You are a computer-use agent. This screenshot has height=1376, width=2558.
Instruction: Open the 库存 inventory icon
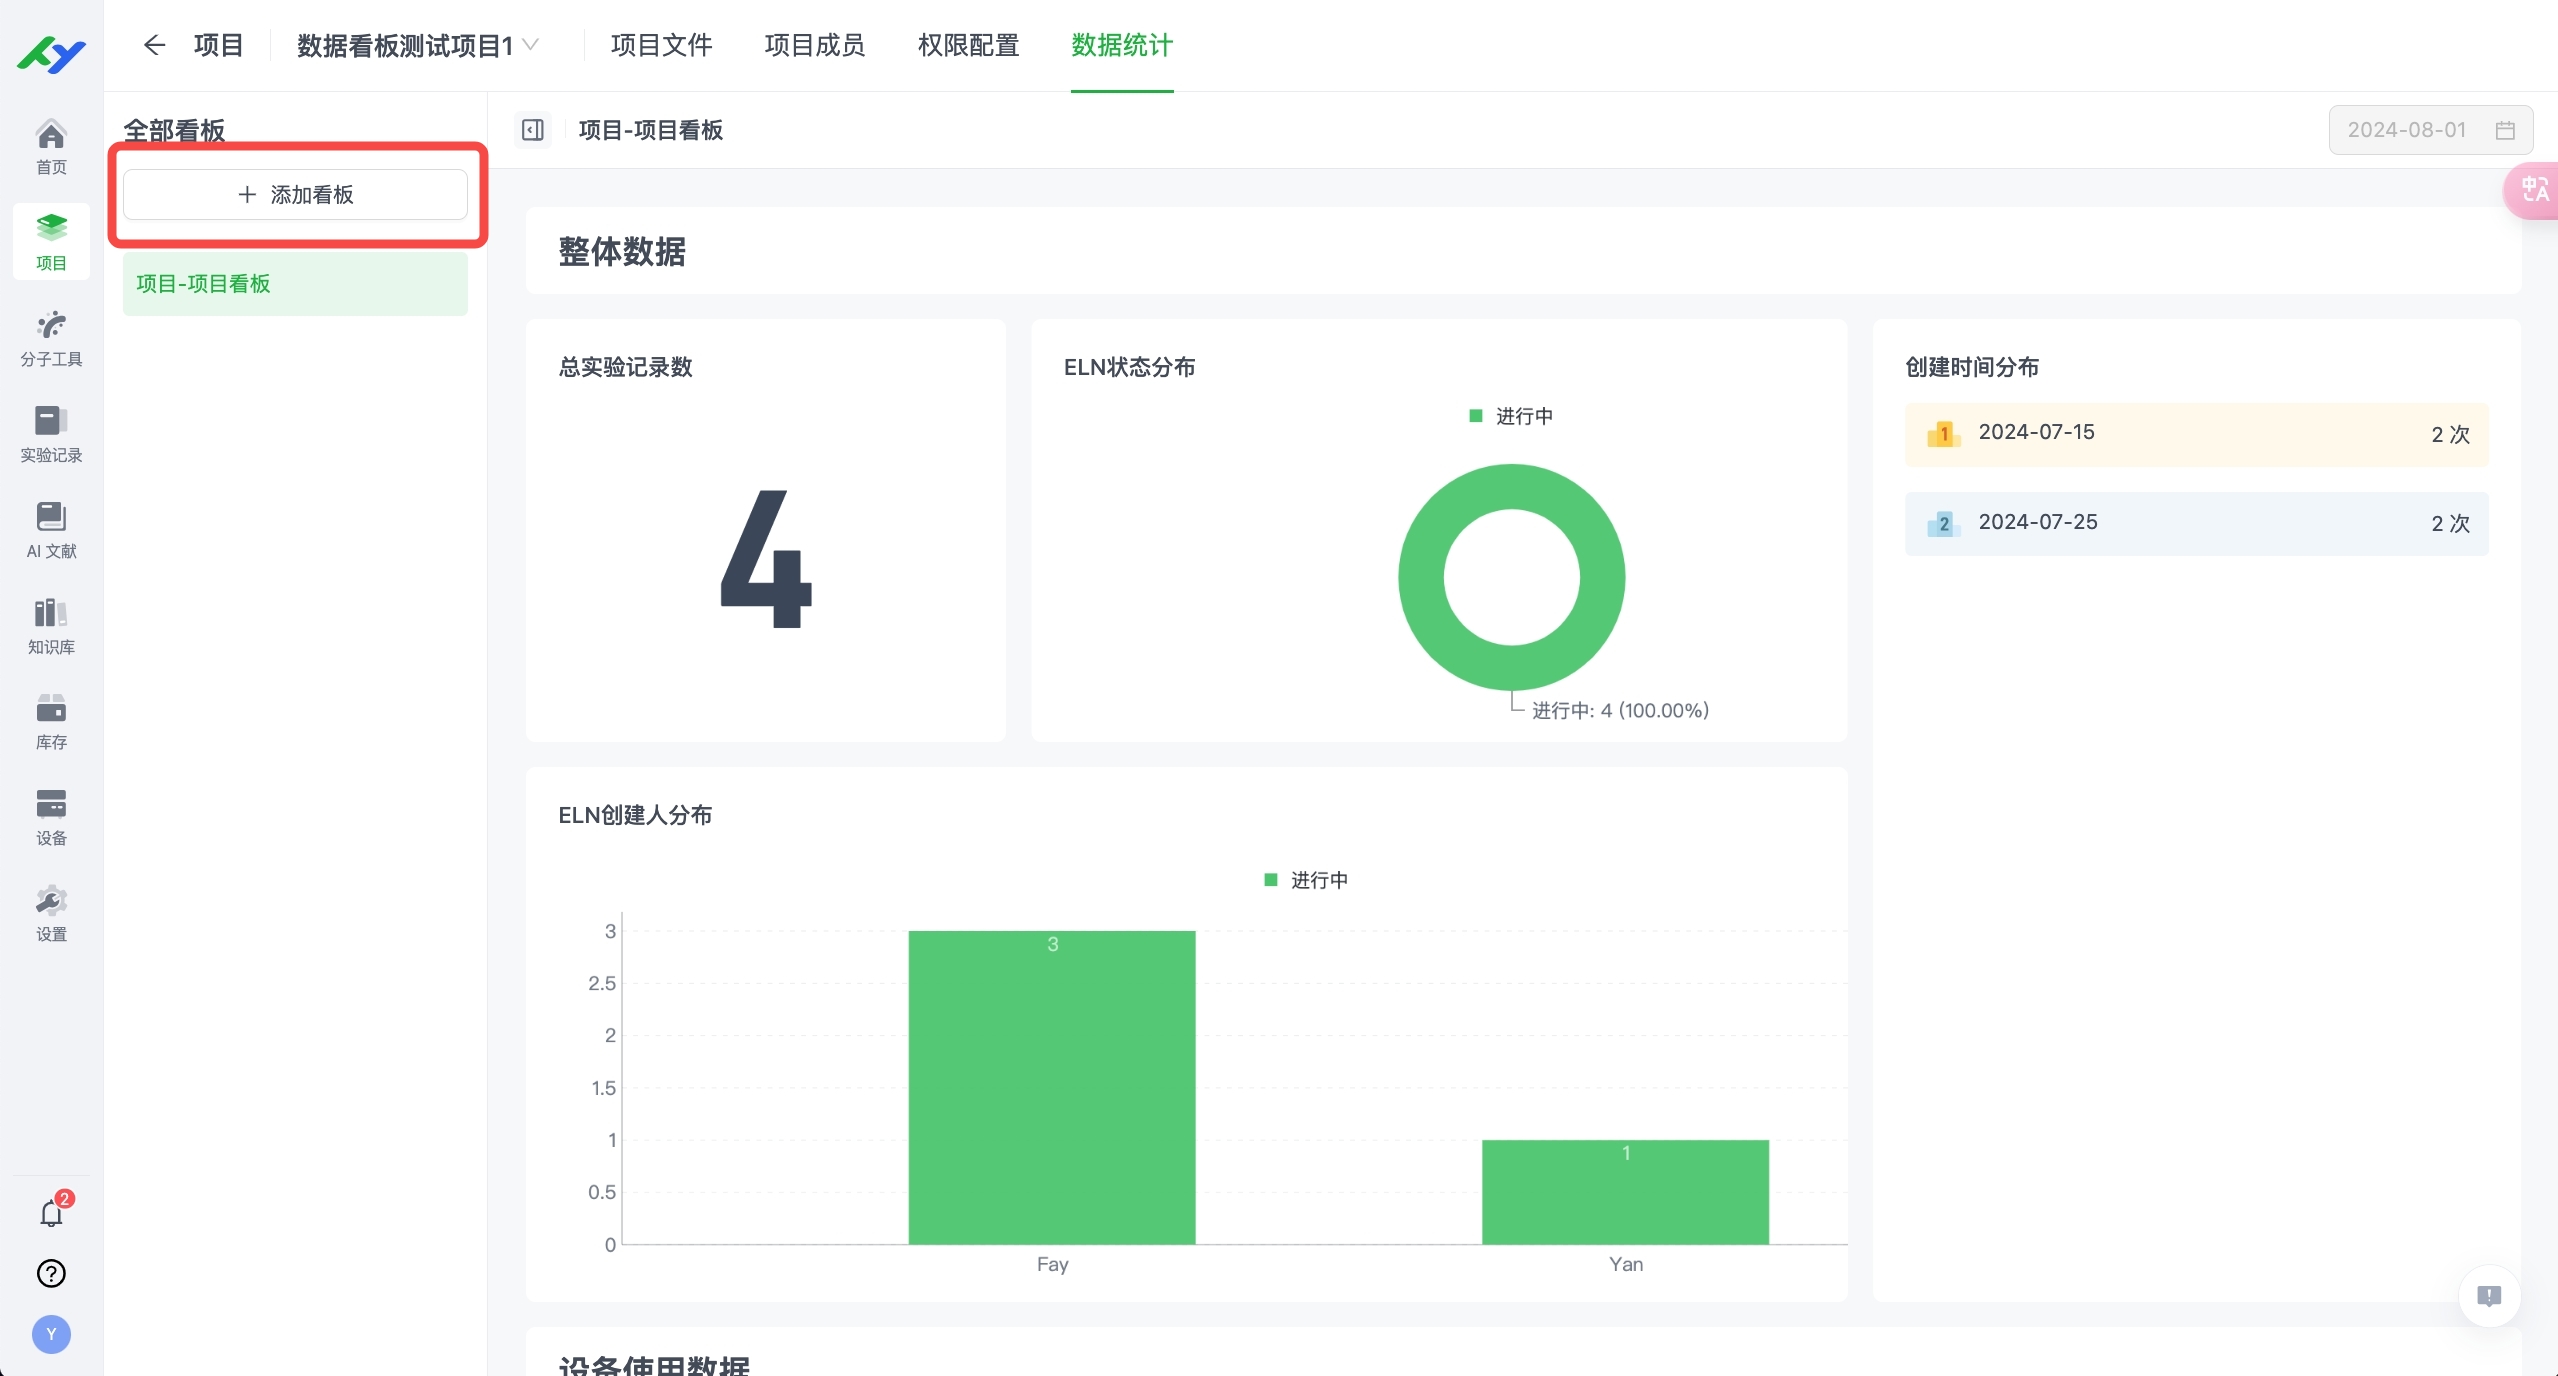coord(51,721)
